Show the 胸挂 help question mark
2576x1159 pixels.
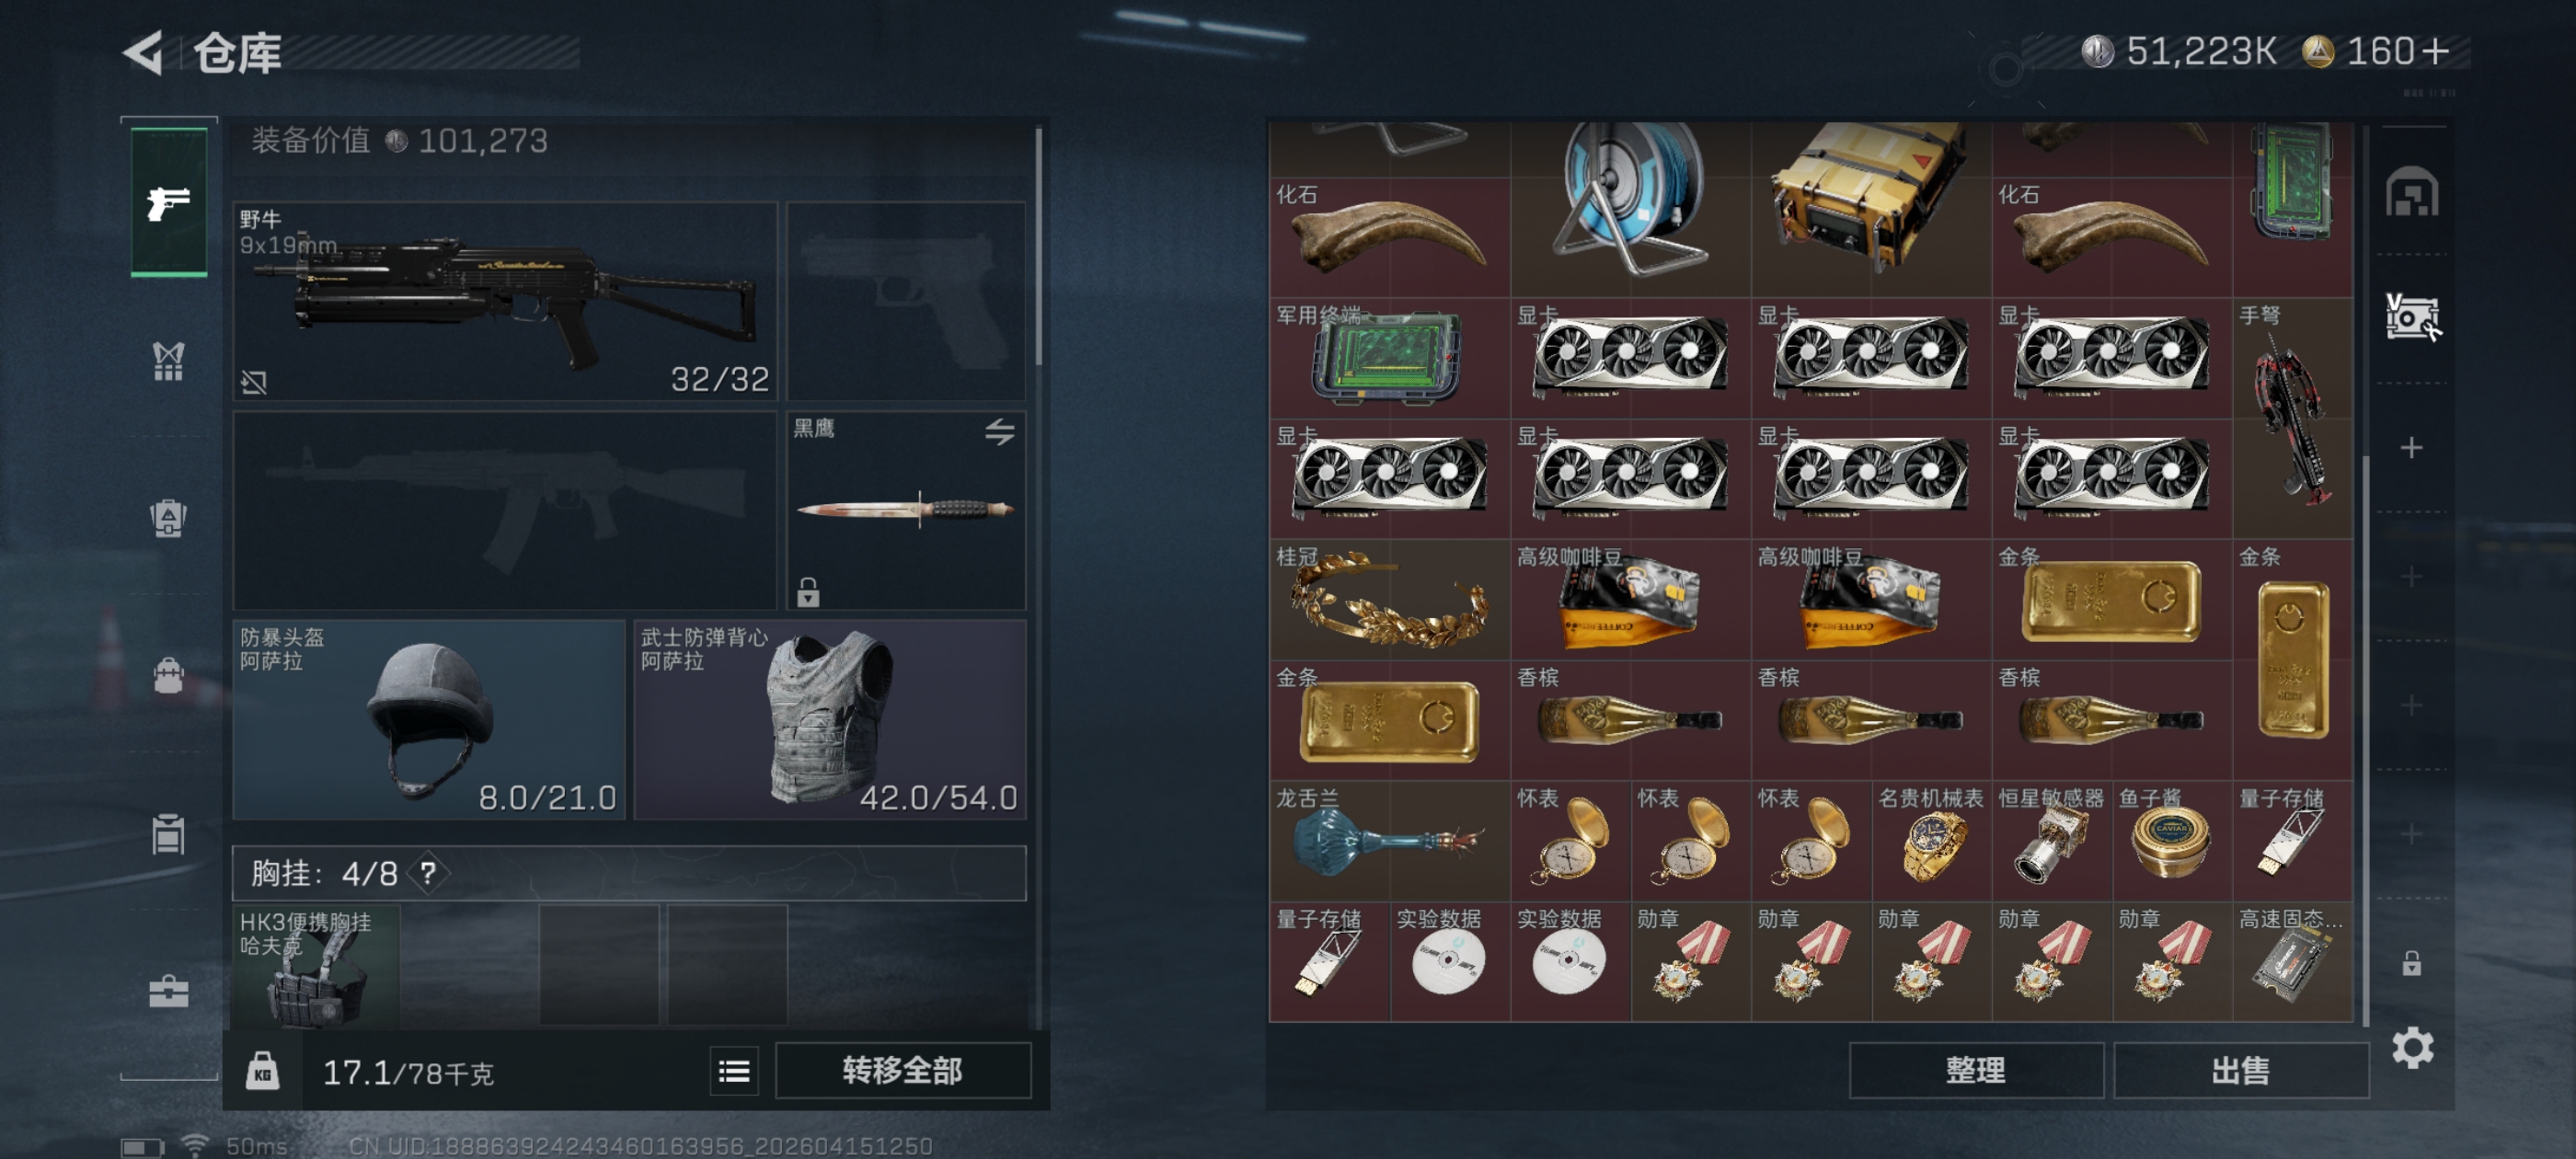click(x=428, y=873)
